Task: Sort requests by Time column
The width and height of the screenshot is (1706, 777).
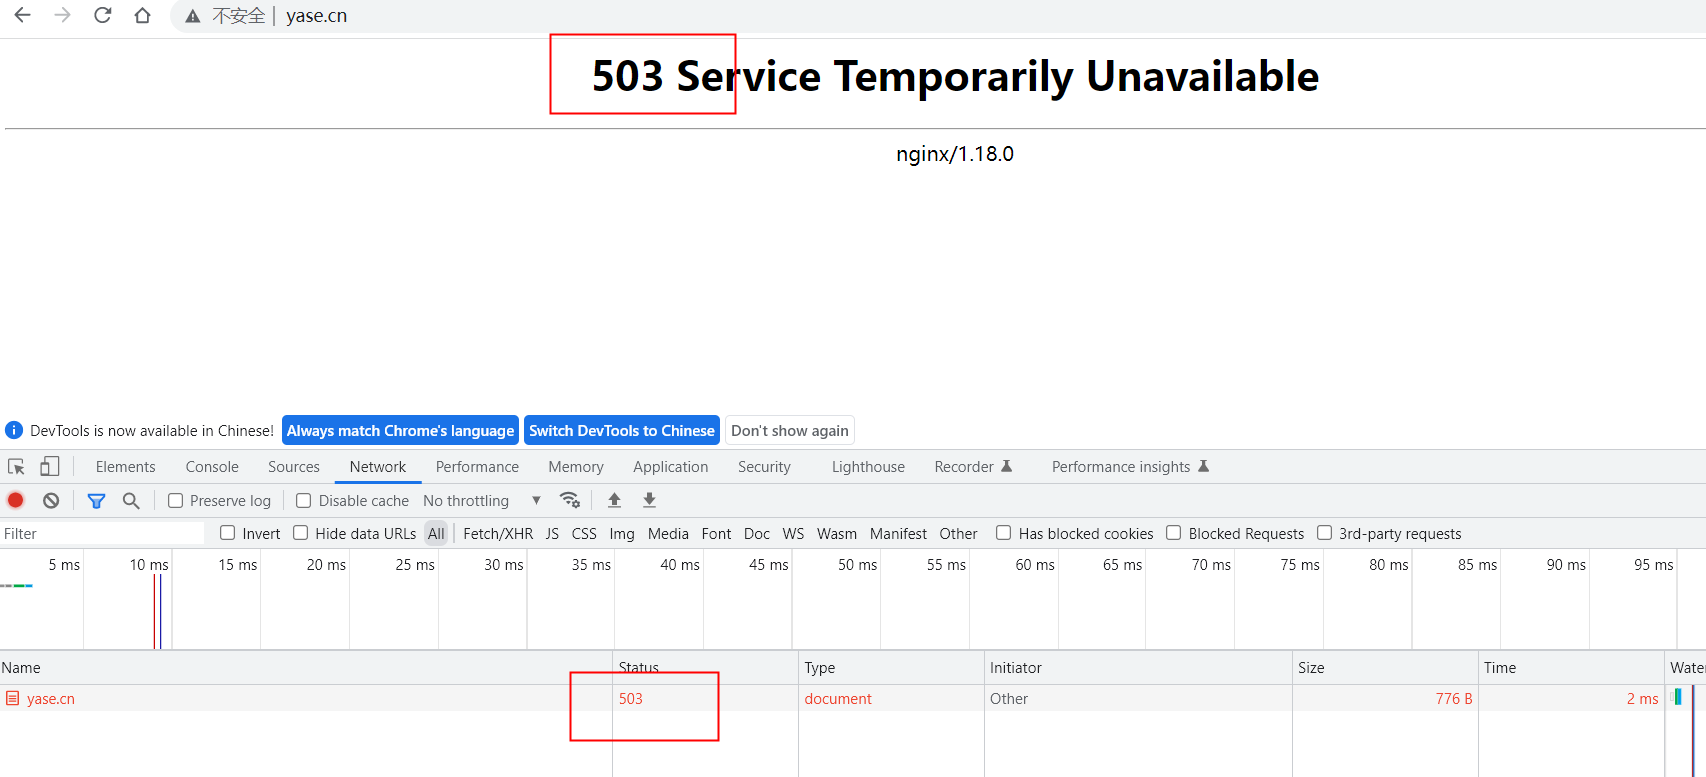Action: click(x=1571, y=668)
